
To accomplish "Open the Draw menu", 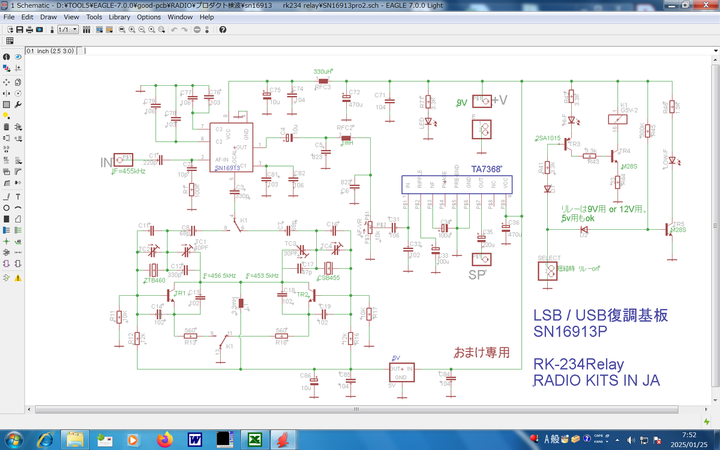I will coord(48,17).
